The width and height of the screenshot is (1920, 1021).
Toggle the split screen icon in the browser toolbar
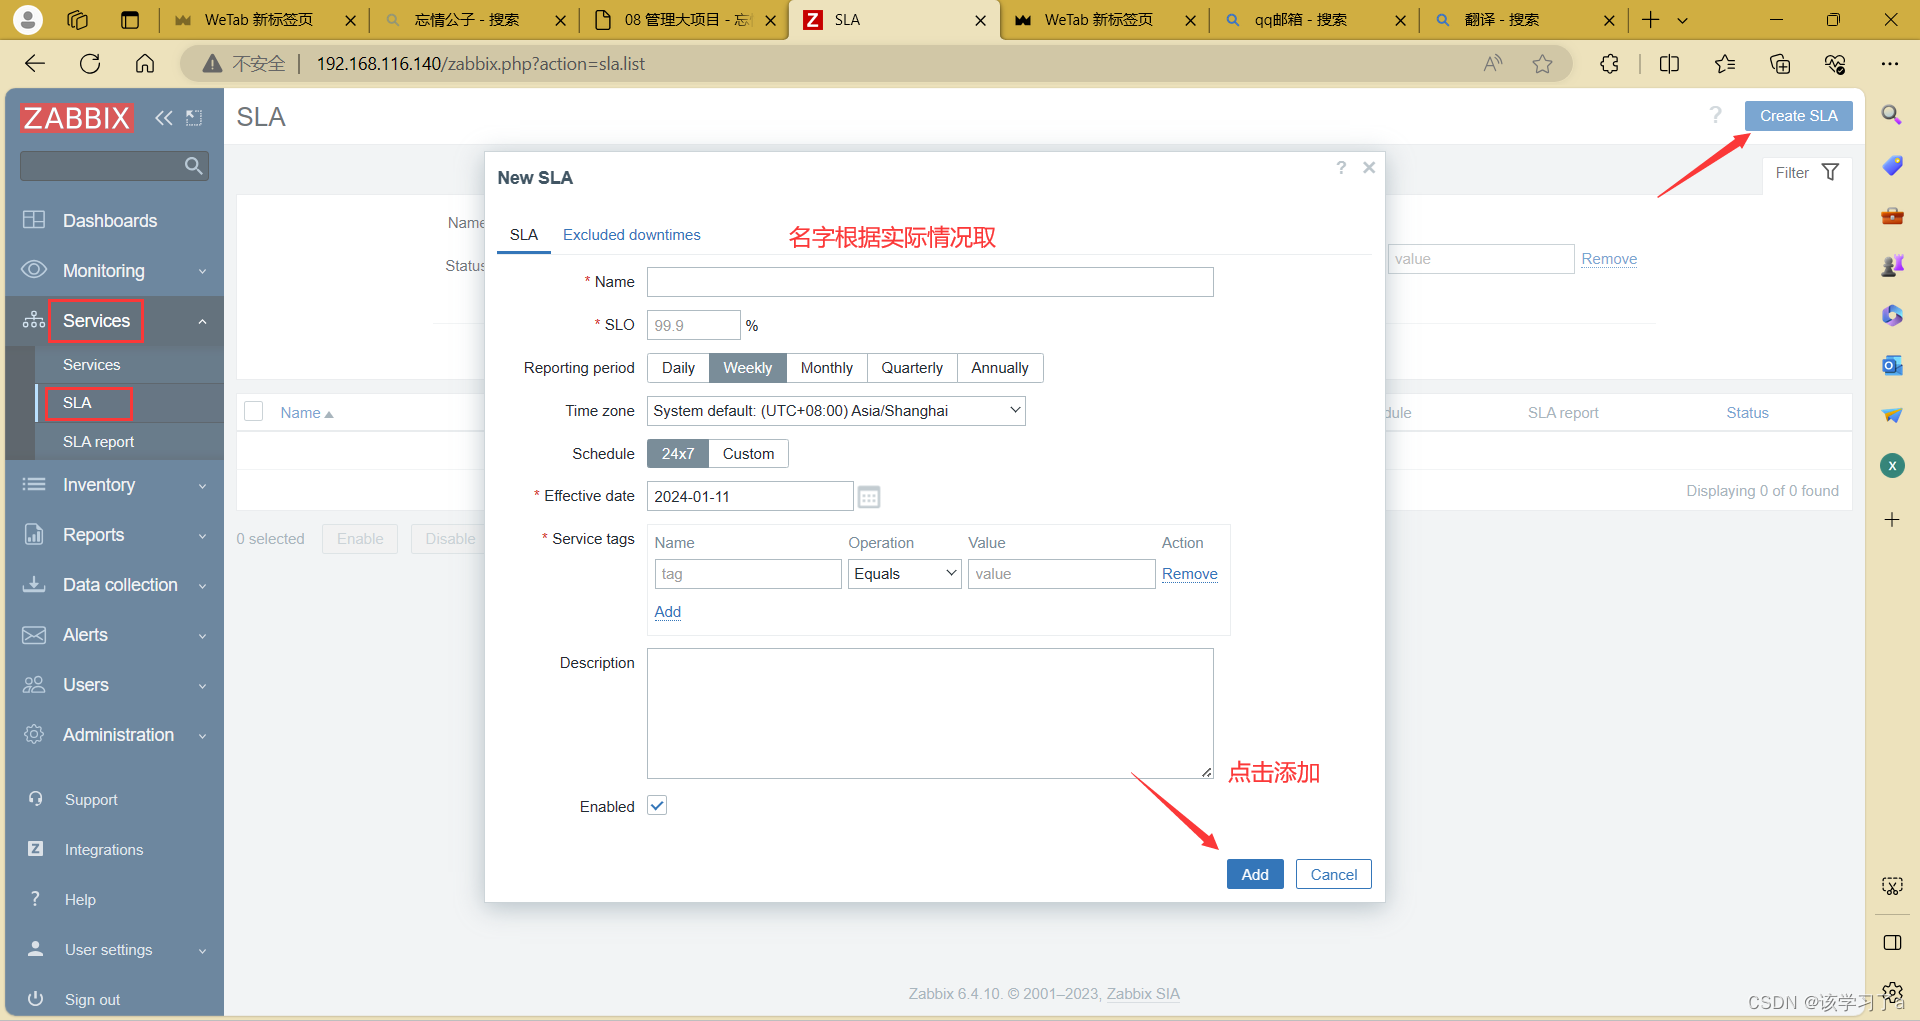click(x=1669, y=64)
